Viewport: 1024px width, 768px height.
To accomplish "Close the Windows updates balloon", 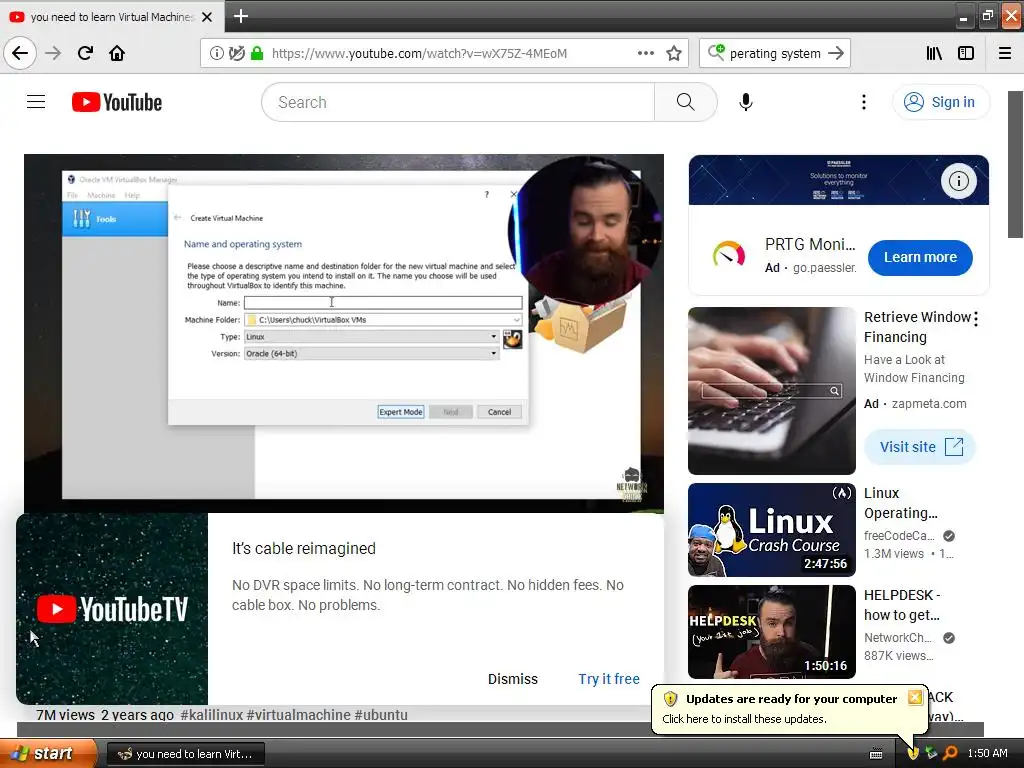I will (x=915, y=697).
